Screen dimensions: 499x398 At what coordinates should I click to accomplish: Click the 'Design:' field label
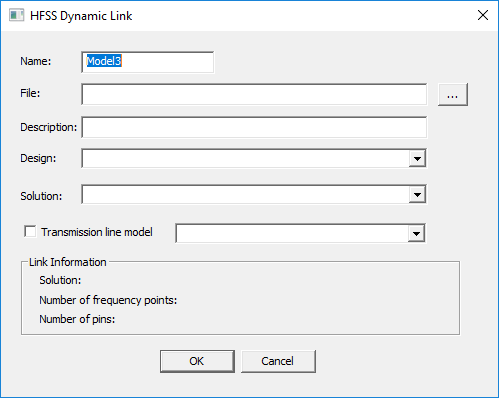38,158
